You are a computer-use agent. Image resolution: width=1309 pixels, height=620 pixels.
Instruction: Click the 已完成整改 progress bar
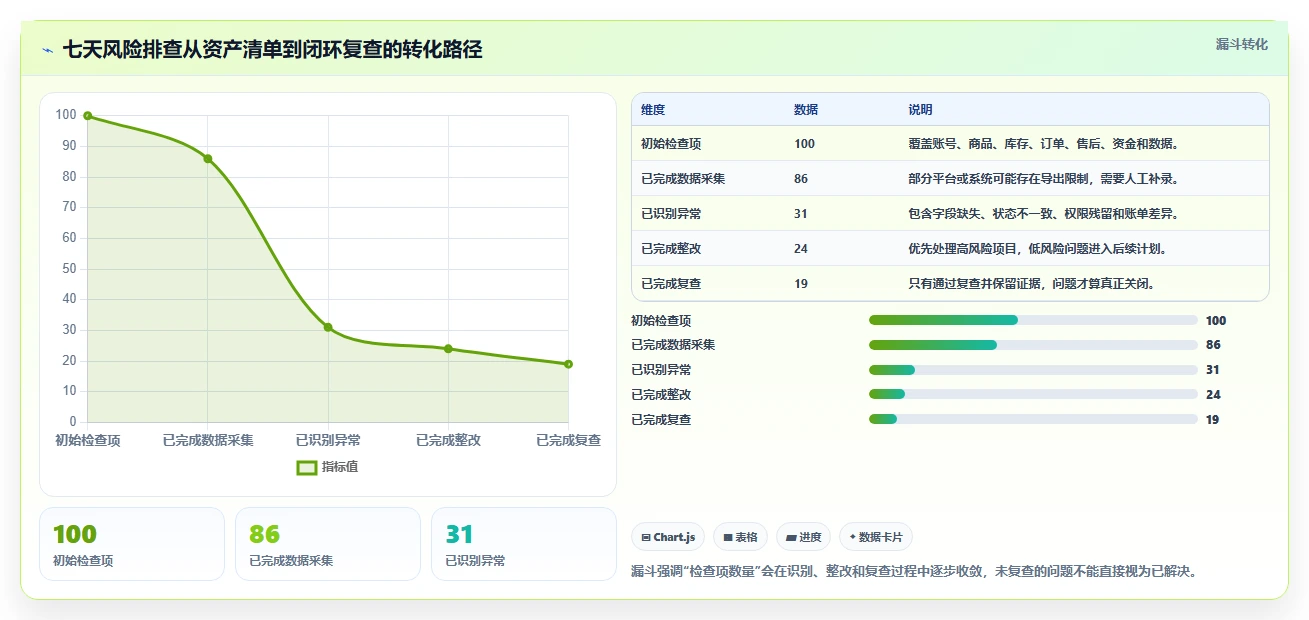coord(1033,395)
